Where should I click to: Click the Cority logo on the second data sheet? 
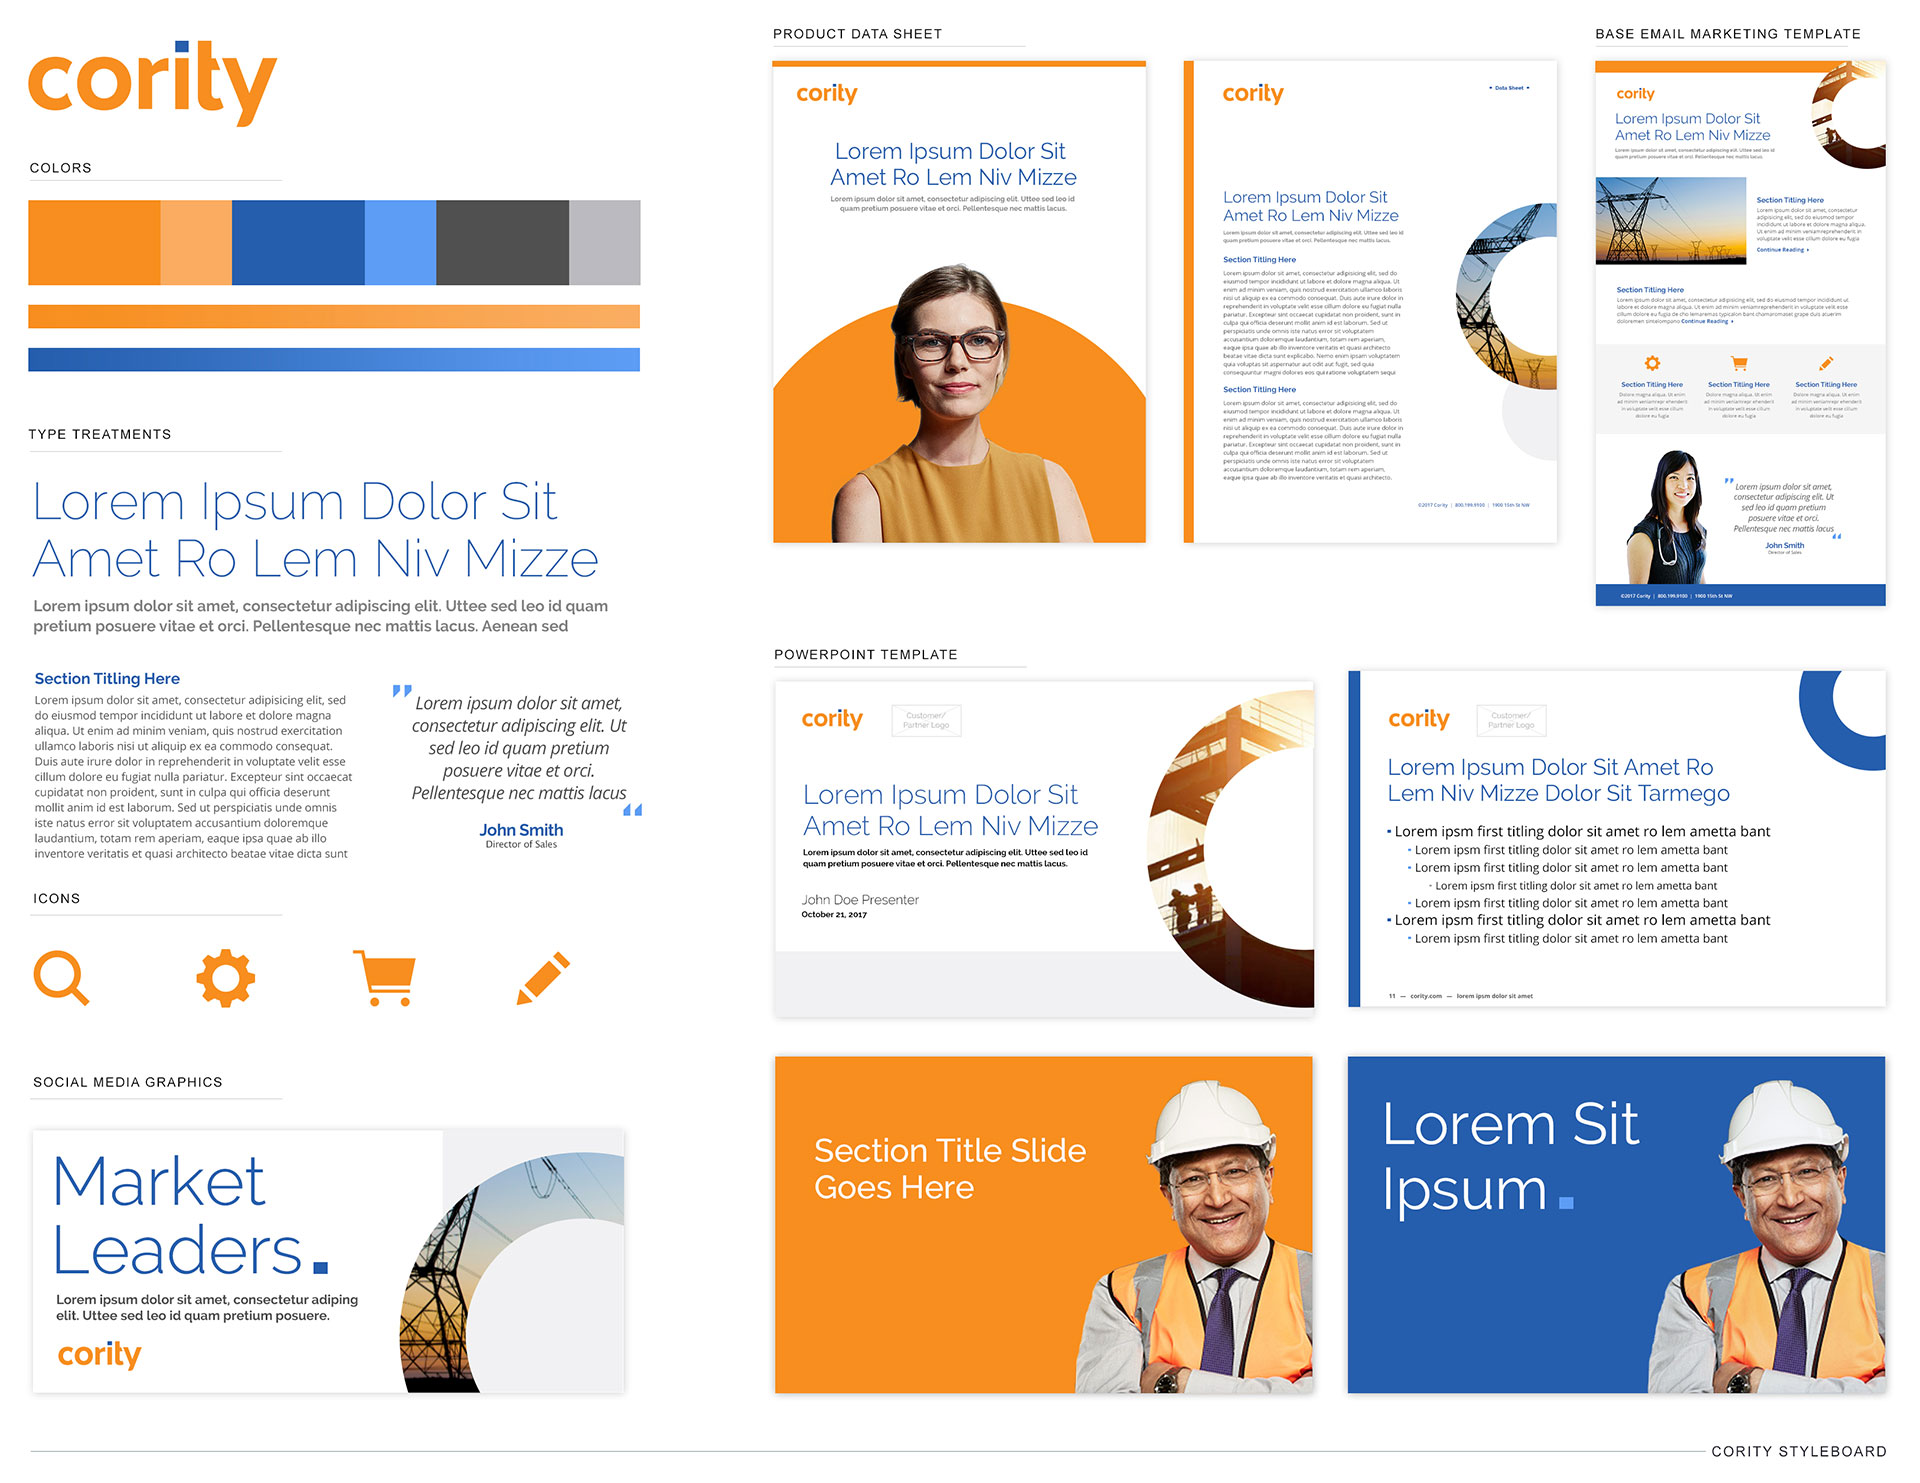pyautogui.click(x=1253, y=94)
